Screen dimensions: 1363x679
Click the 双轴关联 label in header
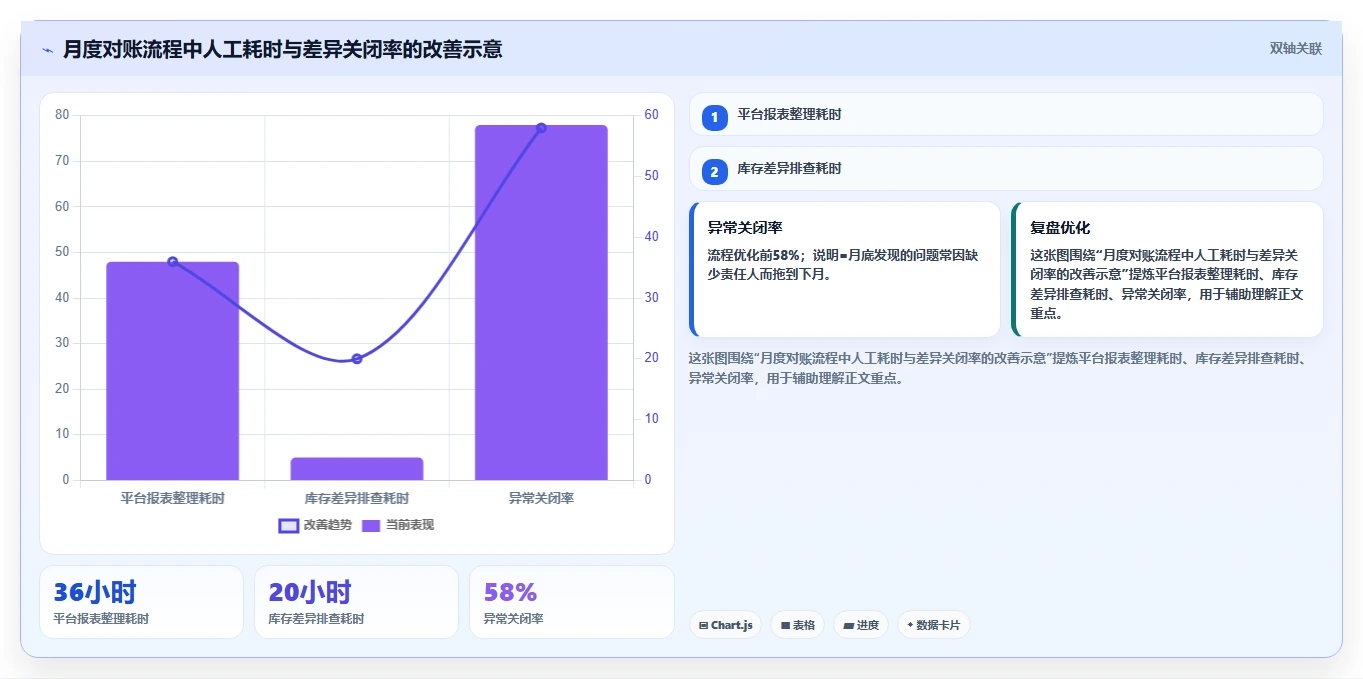point(1295,49)
